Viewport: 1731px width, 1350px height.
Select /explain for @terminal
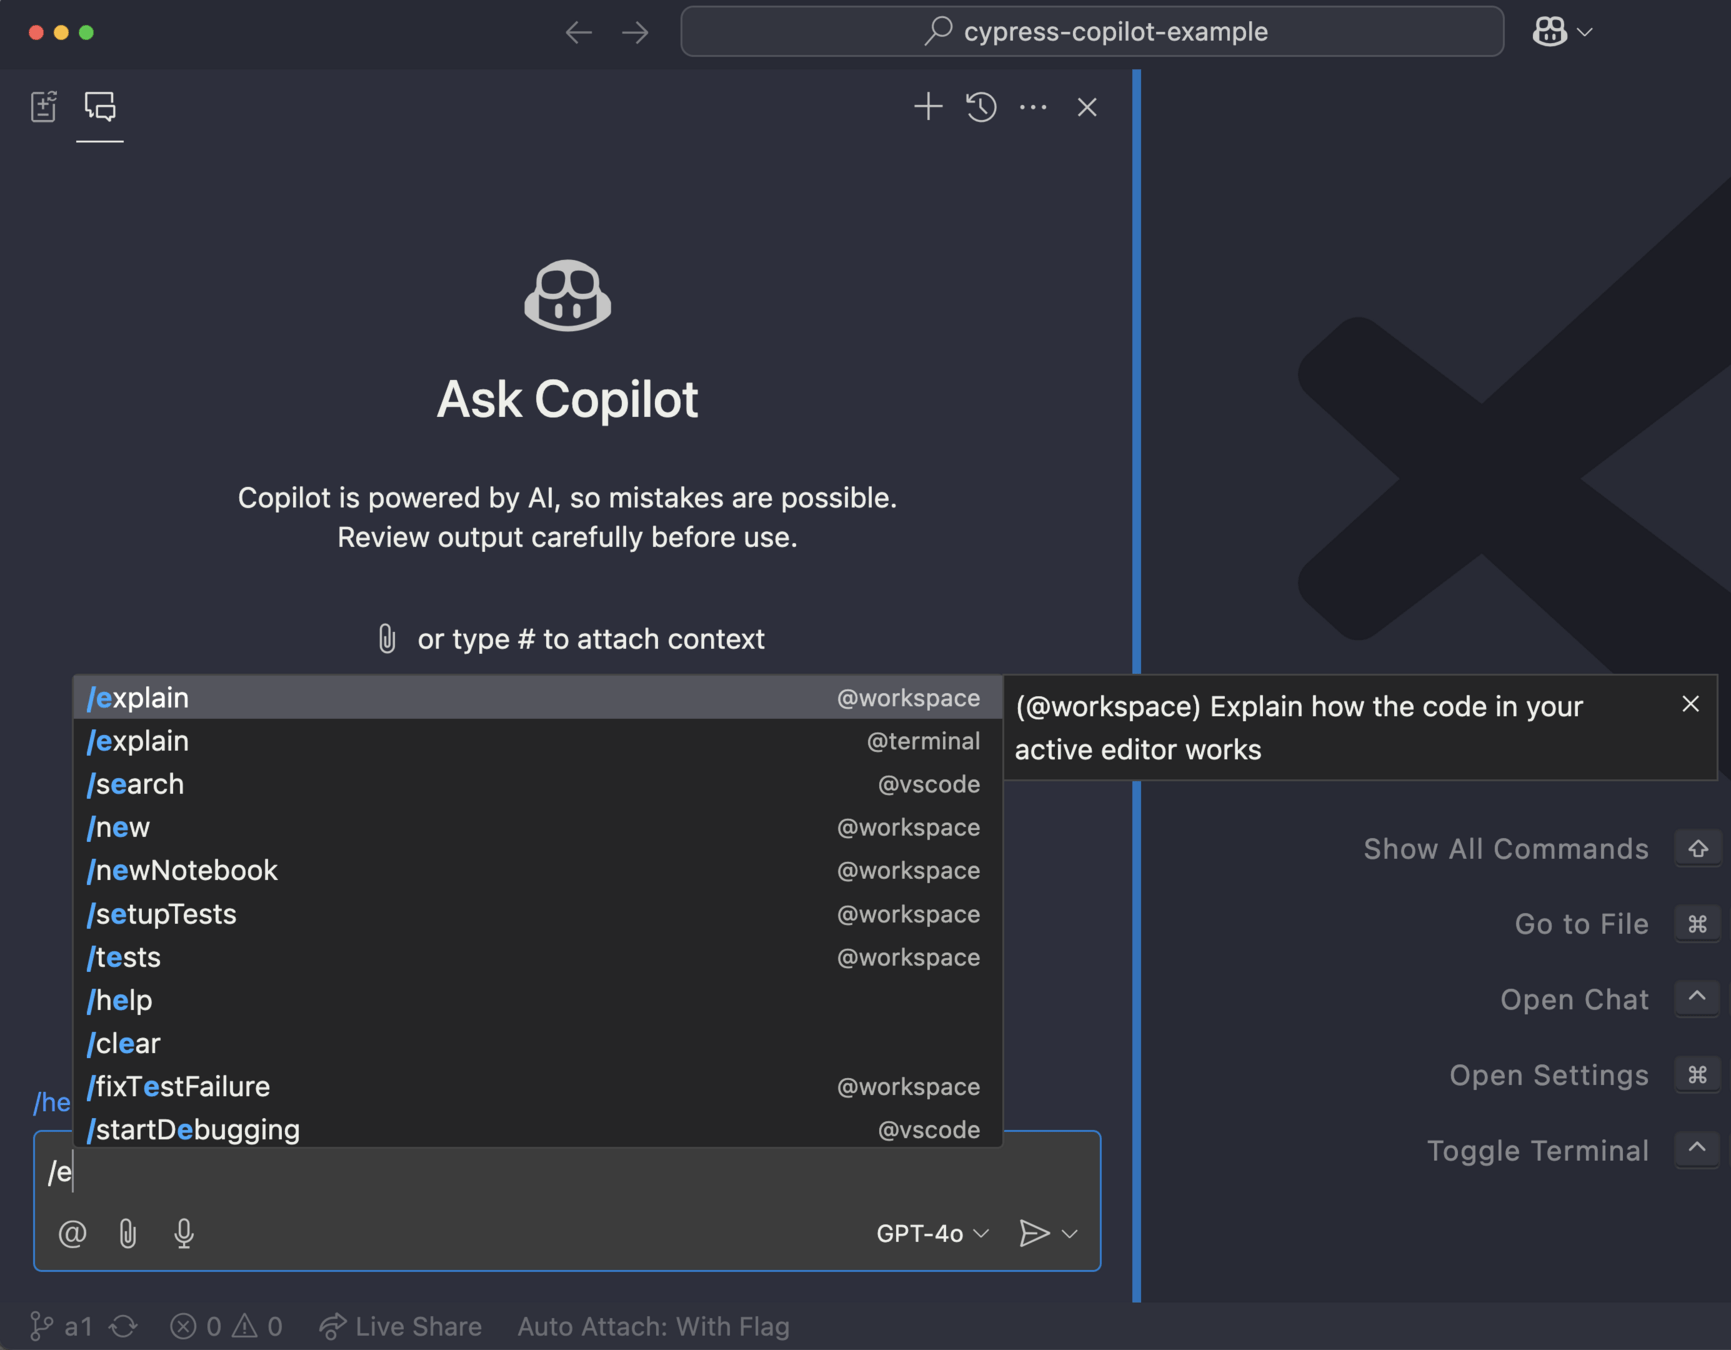coord(538,741)
